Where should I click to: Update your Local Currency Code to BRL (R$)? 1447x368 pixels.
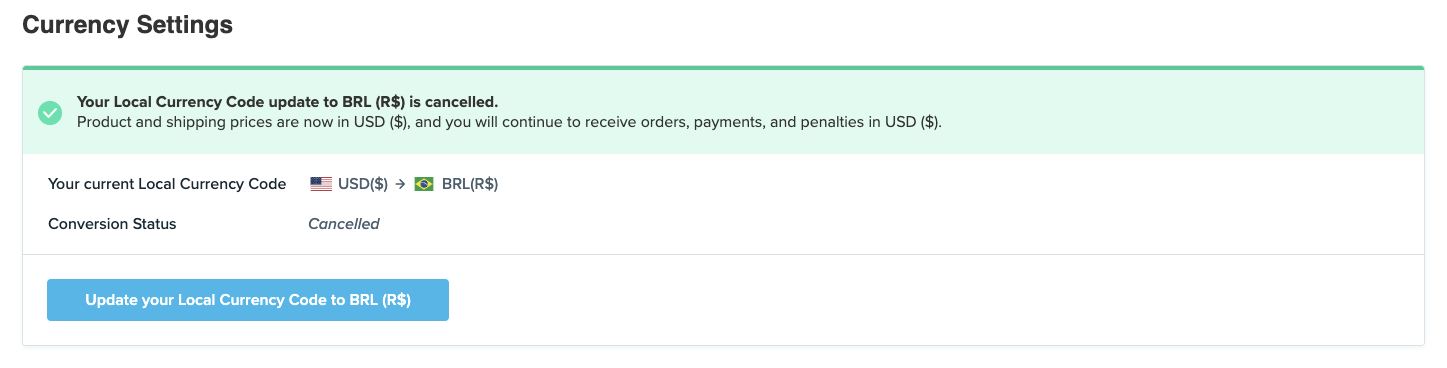click(248, 300)
